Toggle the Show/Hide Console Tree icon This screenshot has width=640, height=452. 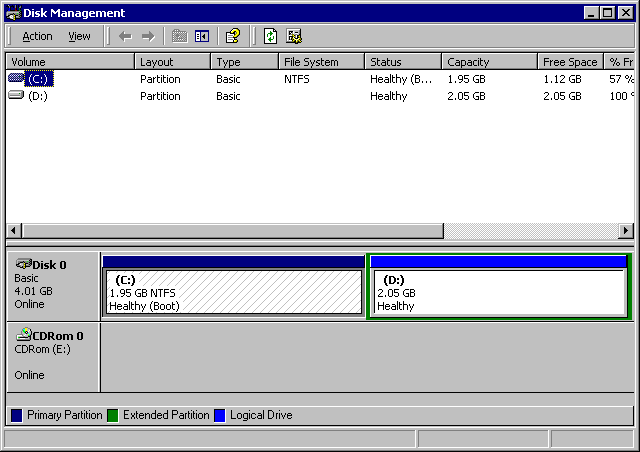click(x=202, y=36)
